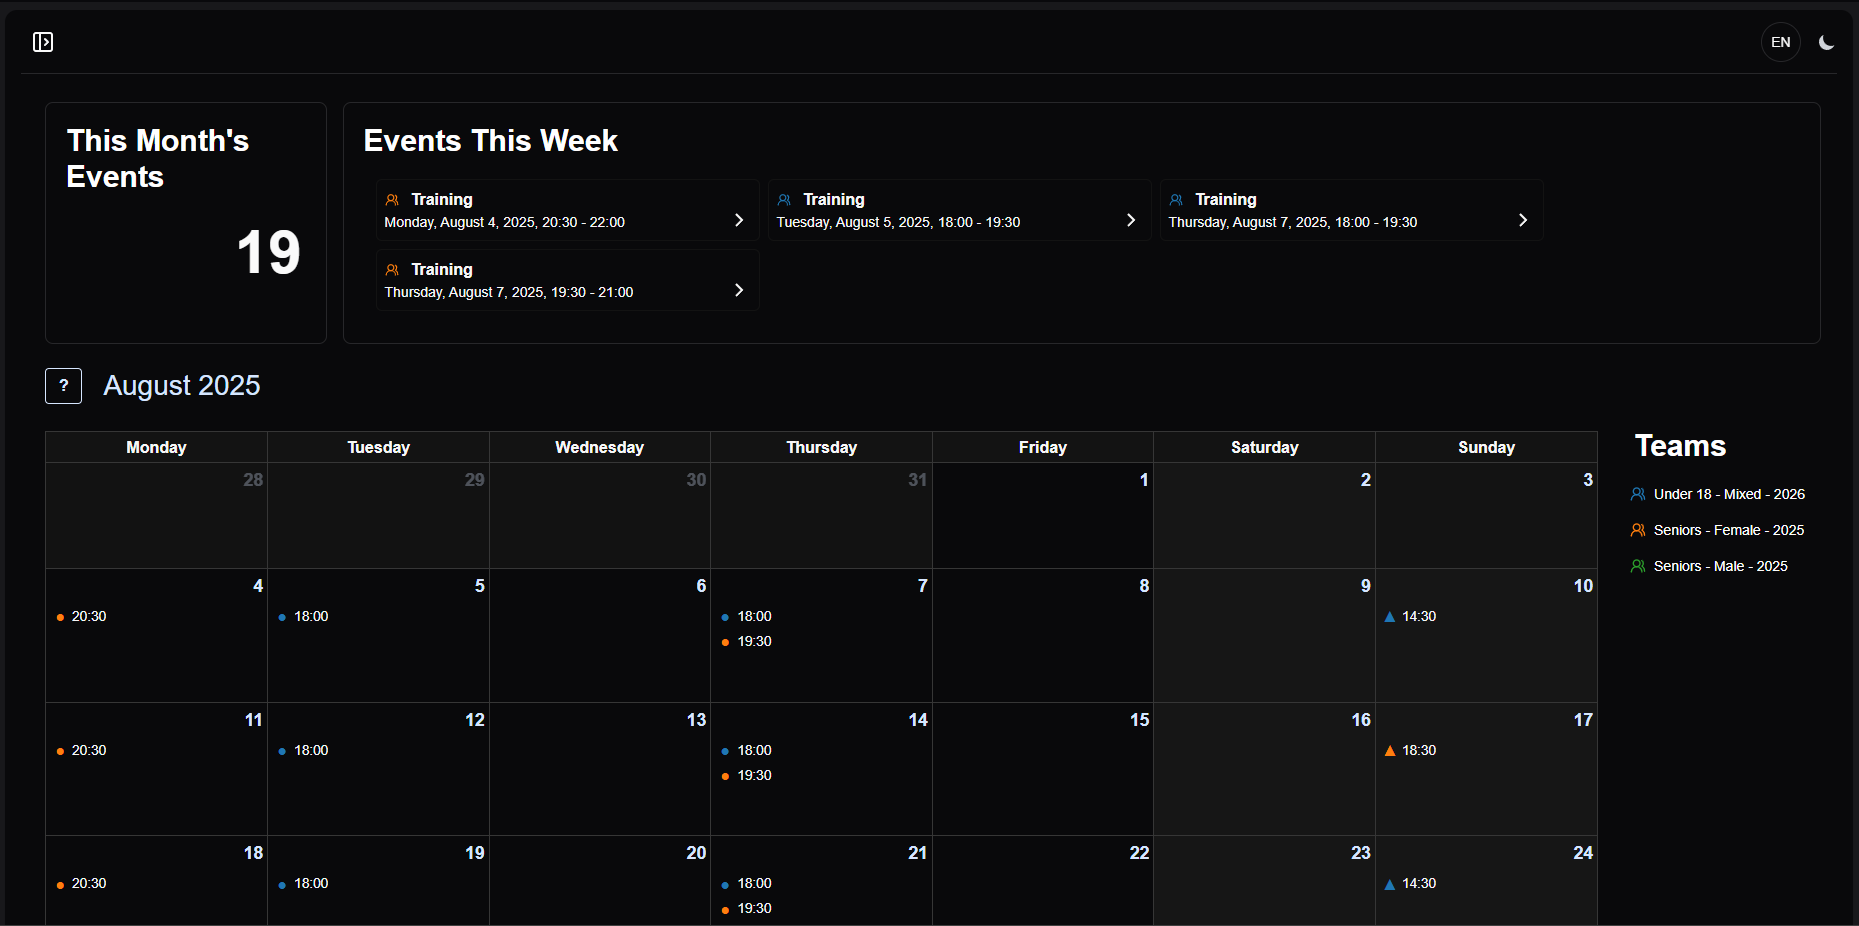Toggle the Seniors - Male - 2025 team label
The height and width of the screenshot is (926, 1859).
1720,566
